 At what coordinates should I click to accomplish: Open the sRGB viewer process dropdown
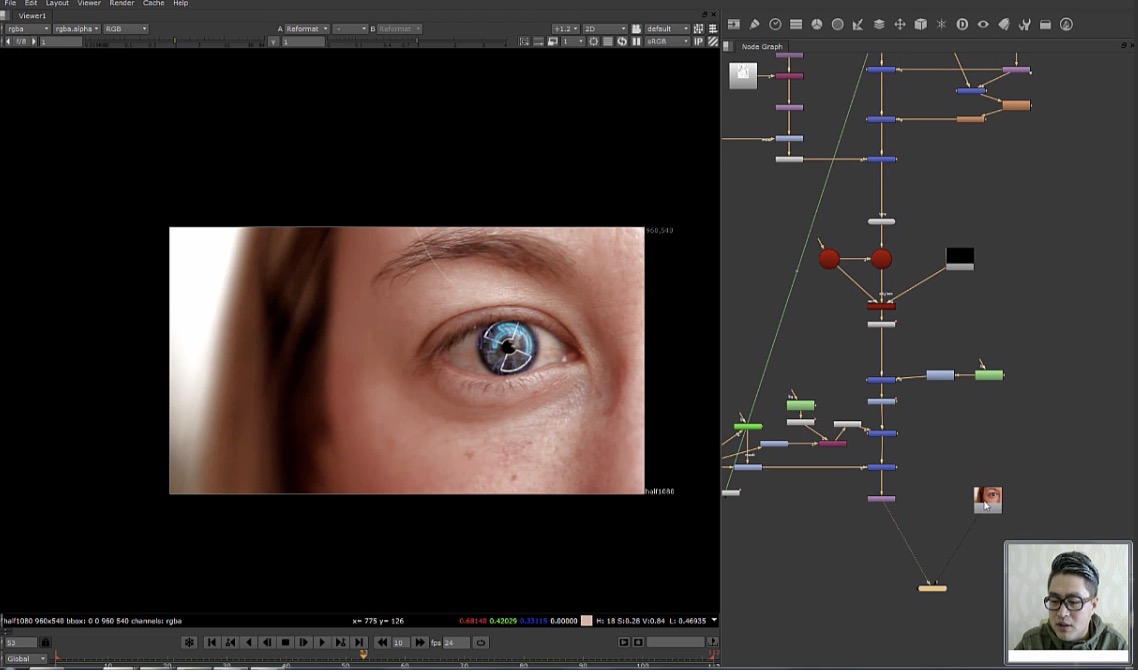click(668, 41)
